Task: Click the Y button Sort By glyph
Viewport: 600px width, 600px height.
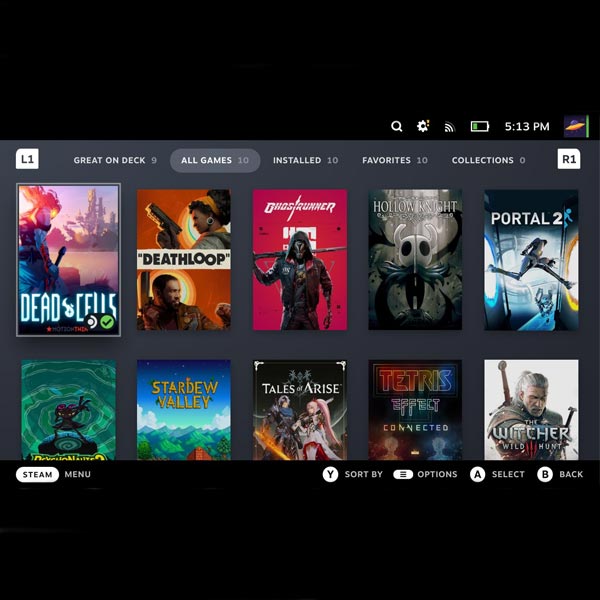Action: 330,474
